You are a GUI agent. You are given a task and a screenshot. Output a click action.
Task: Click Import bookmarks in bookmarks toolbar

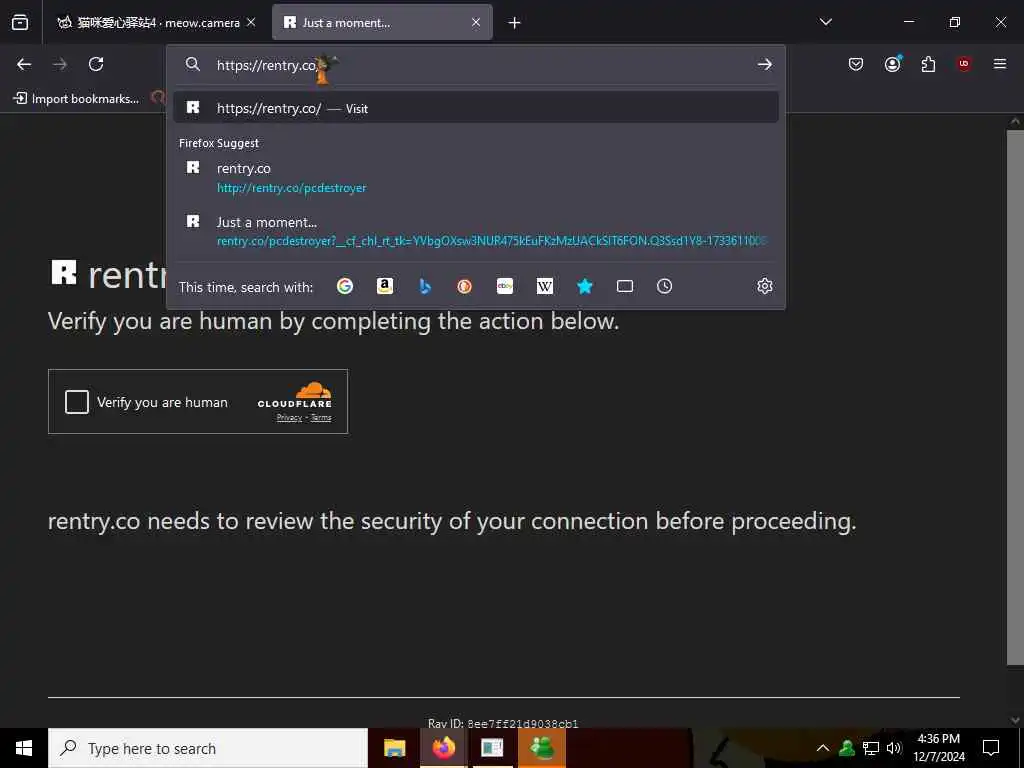pyautogui.click(x=76, y=99)
